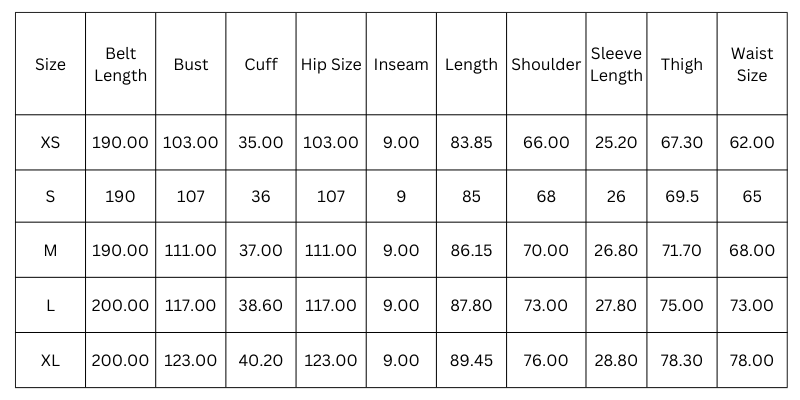Click XL Cuff value 40.20
800x400 pixels.
point(261,361)
